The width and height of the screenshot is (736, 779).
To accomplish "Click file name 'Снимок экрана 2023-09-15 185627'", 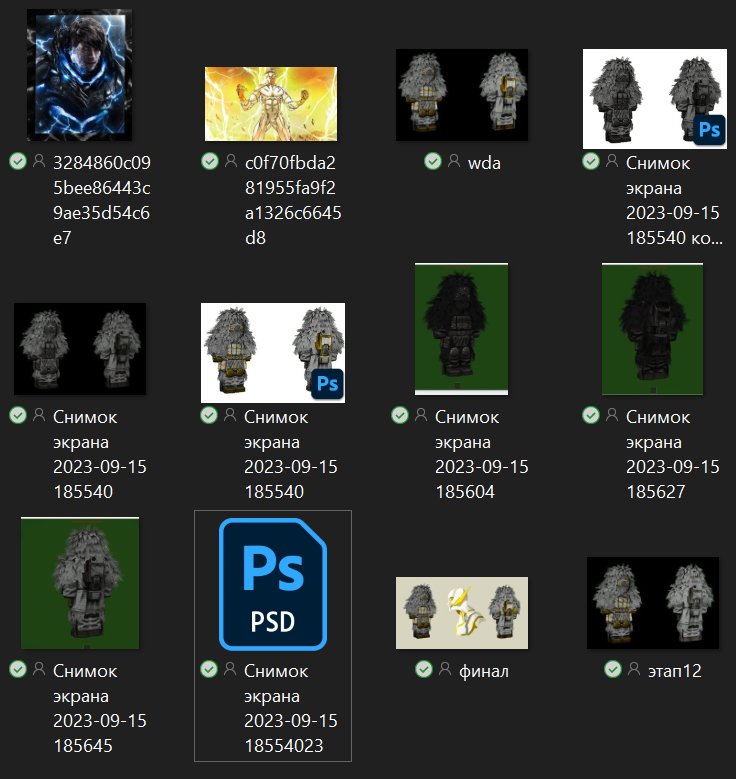I will click(673, 454).
